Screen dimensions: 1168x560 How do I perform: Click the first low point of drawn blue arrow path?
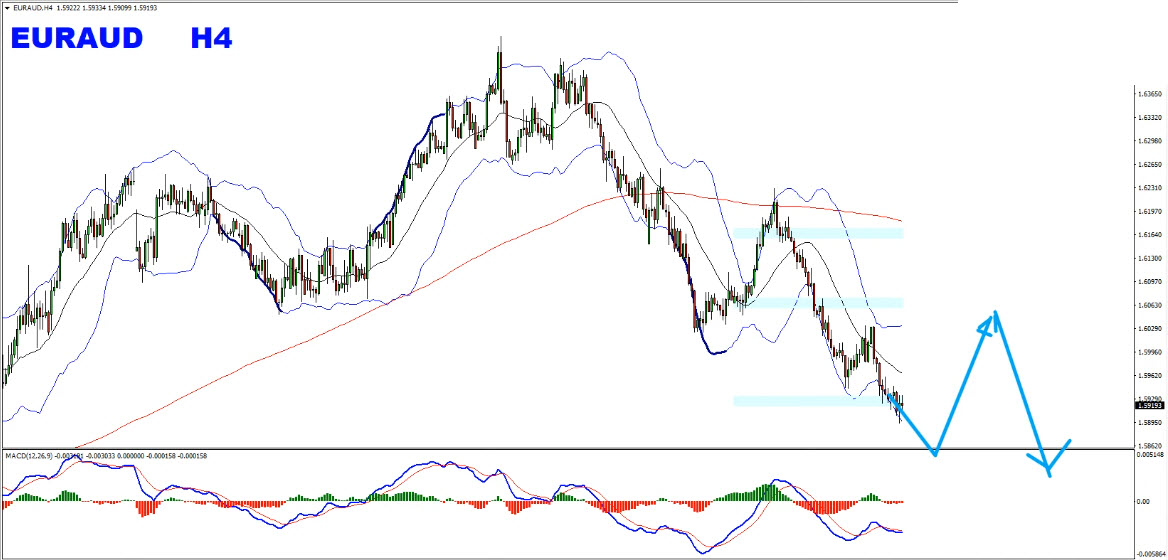935,455
